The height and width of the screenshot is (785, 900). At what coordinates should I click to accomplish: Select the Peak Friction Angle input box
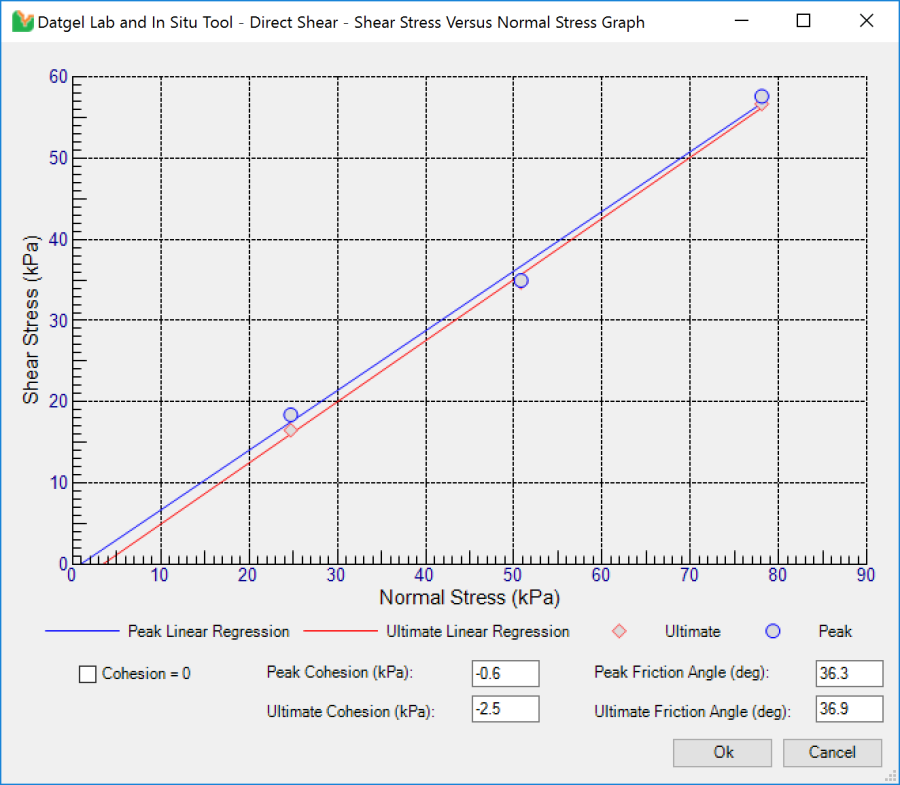pos(849,673)
